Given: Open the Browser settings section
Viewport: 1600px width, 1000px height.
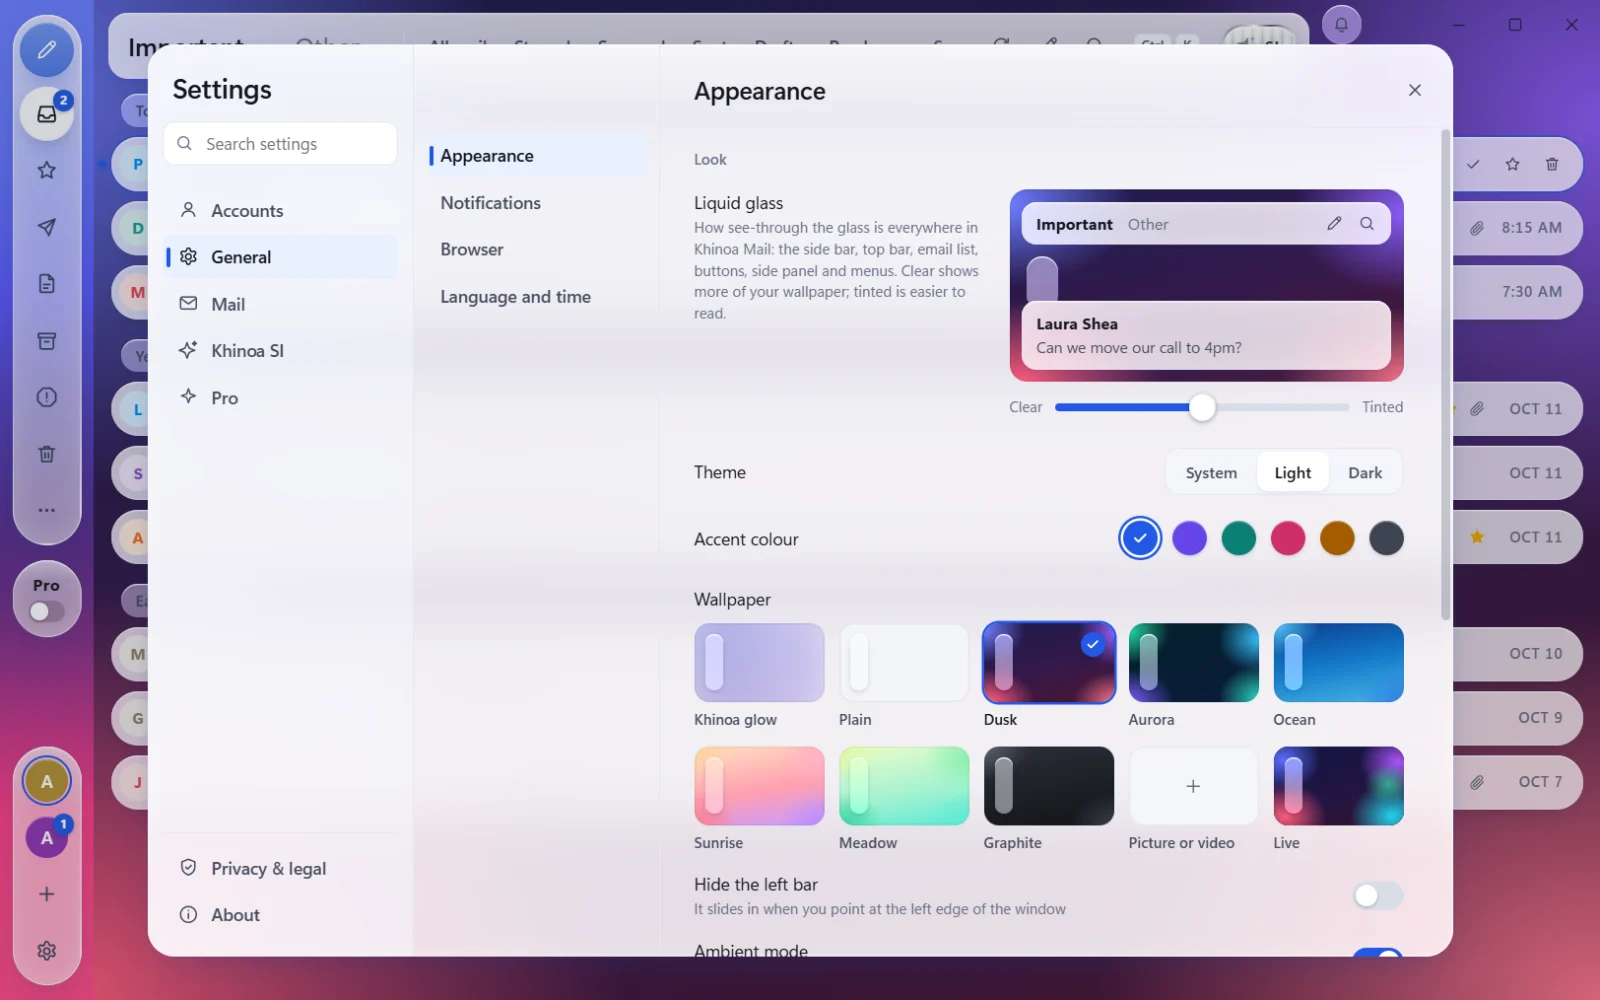Looking at the screenshot, I should coord(537,250).
